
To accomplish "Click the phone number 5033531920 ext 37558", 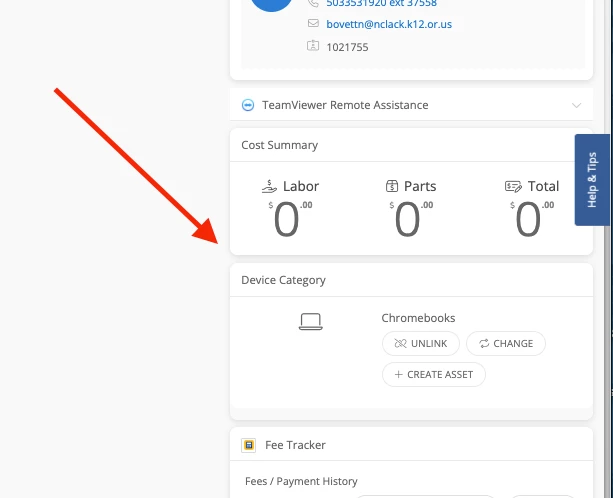I will tap(381, 4).
